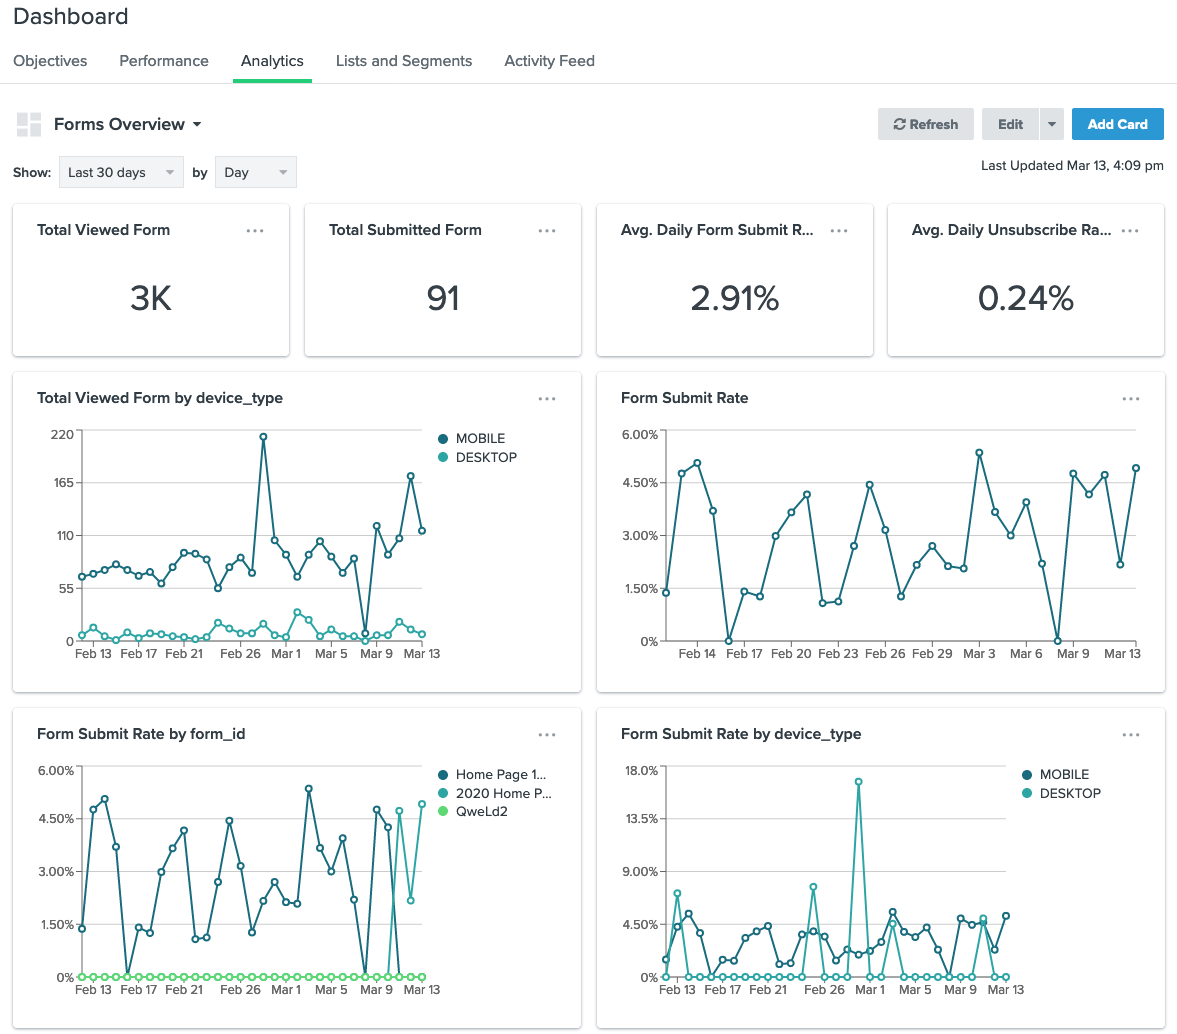1177x1034 pixels.
Task: Click the 2020 Home P... legend color dot
Action: click(x=443, y=794)
